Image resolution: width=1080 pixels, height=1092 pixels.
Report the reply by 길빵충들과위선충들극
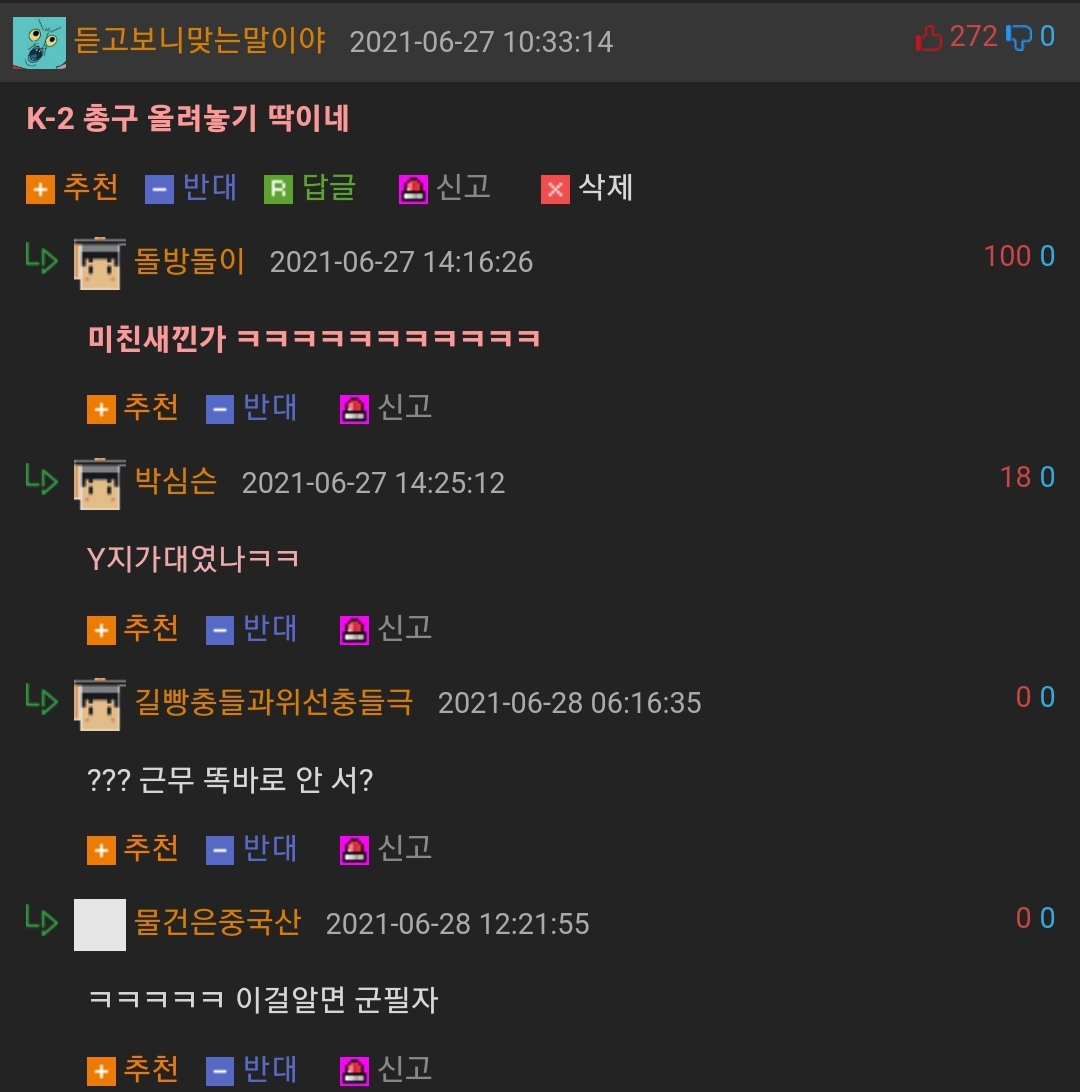(354, 850)
